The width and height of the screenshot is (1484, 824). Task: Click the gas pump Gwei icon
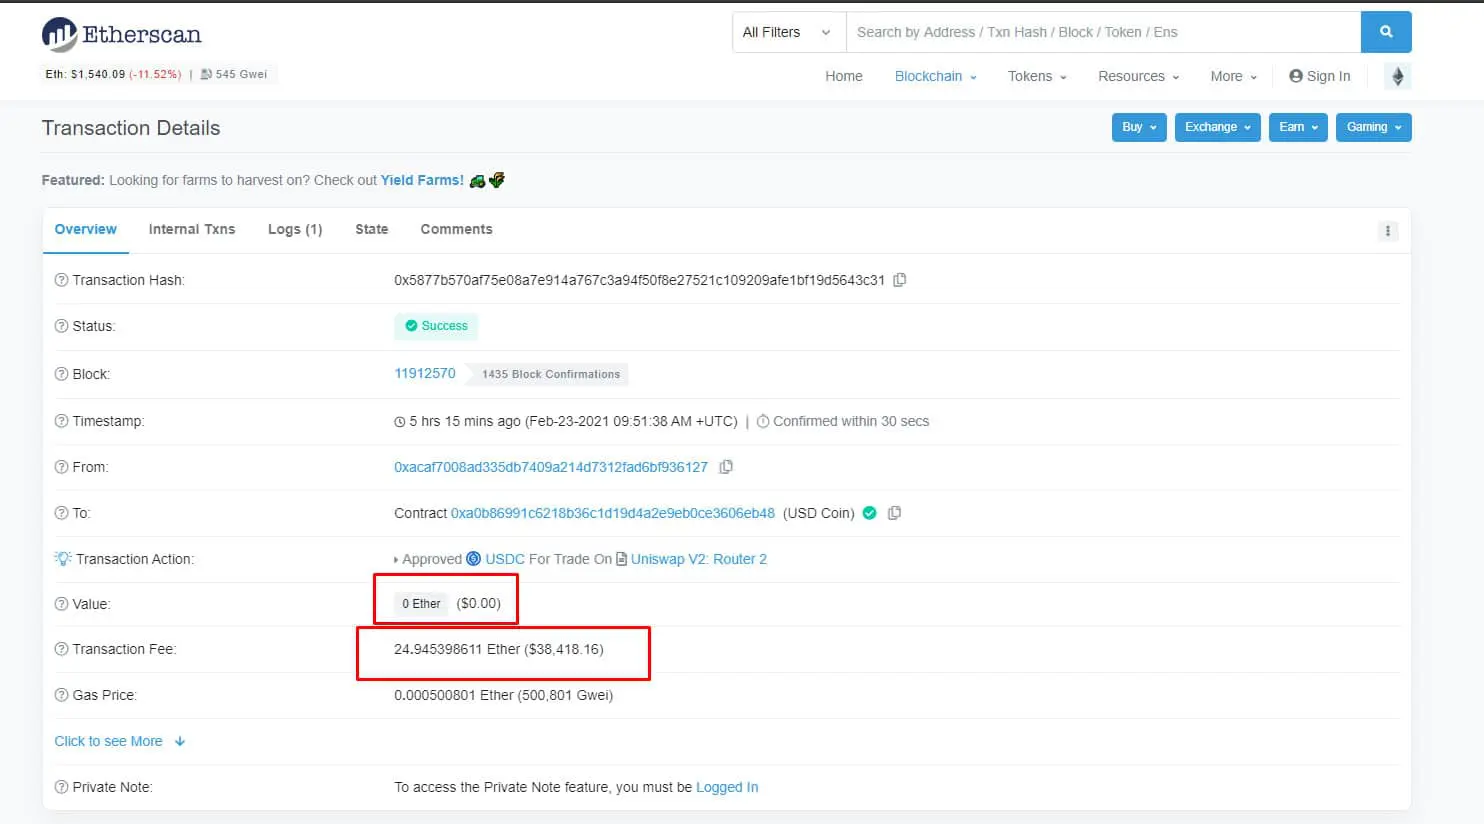tap(206, 74)
